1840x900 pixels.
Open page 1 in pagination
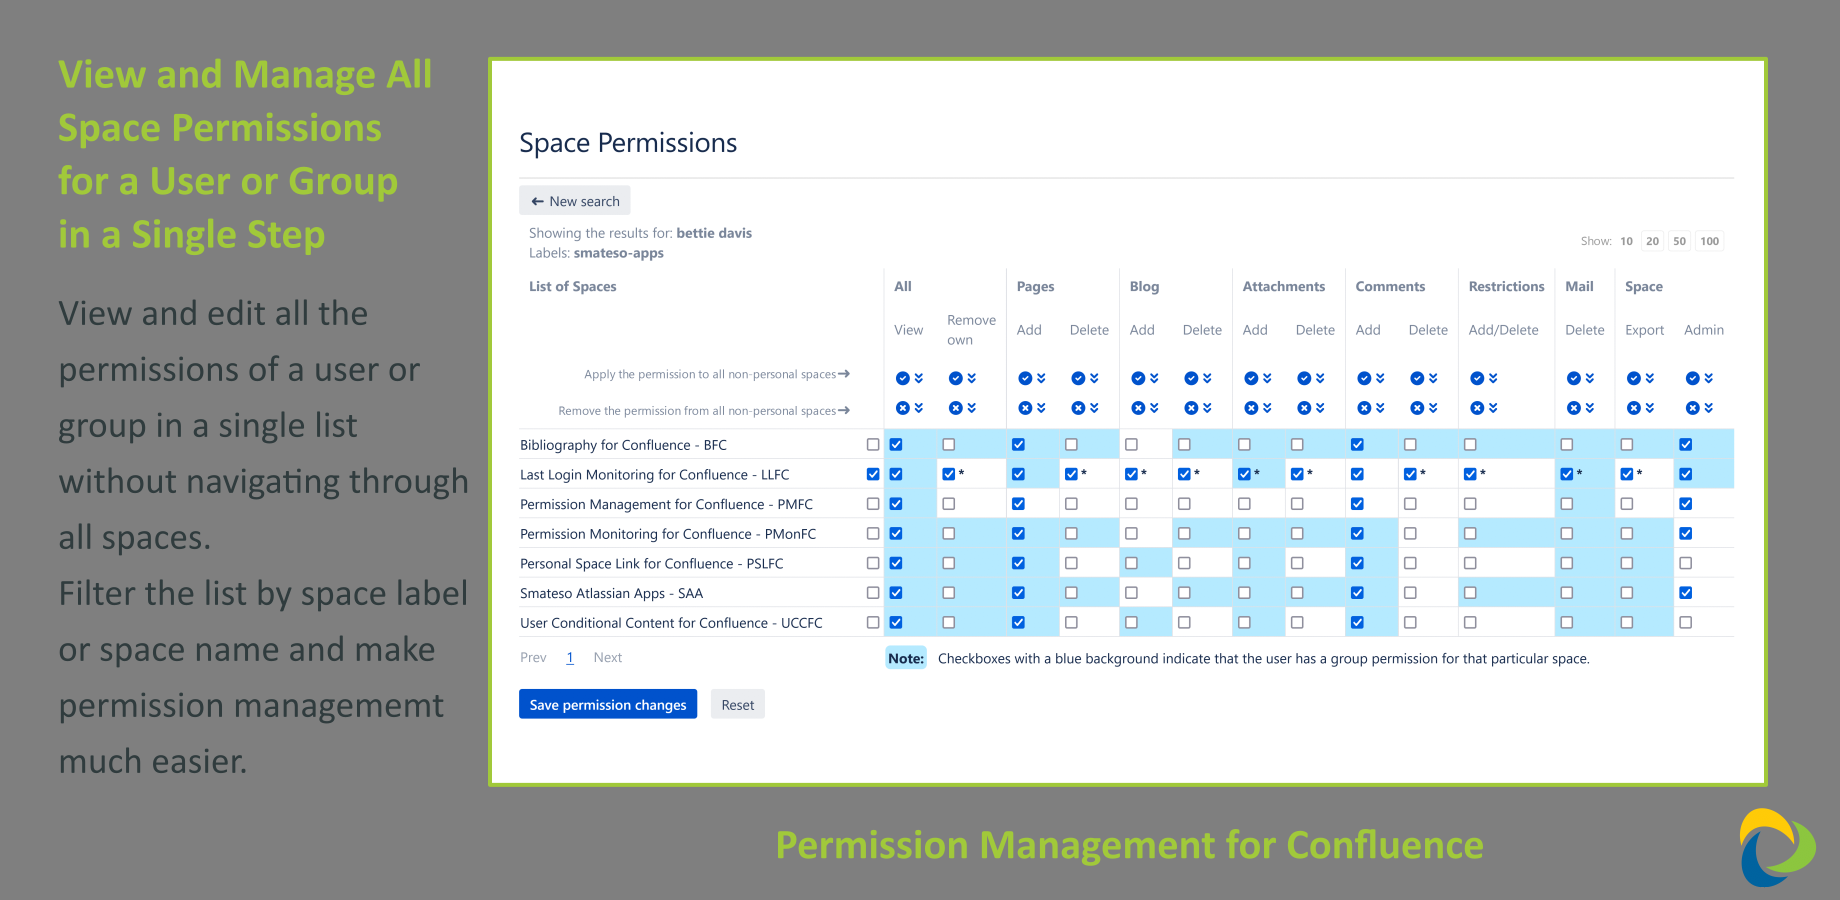(570, 657)
